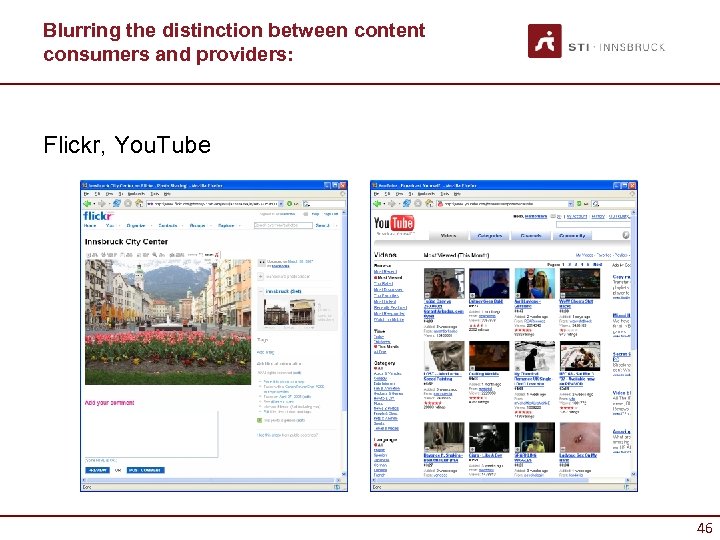Image resolution: width=720 pixels, height=540 pixels.
Task: Open Back history dropdown in YouTube browser
Action: tap(384, 203)
